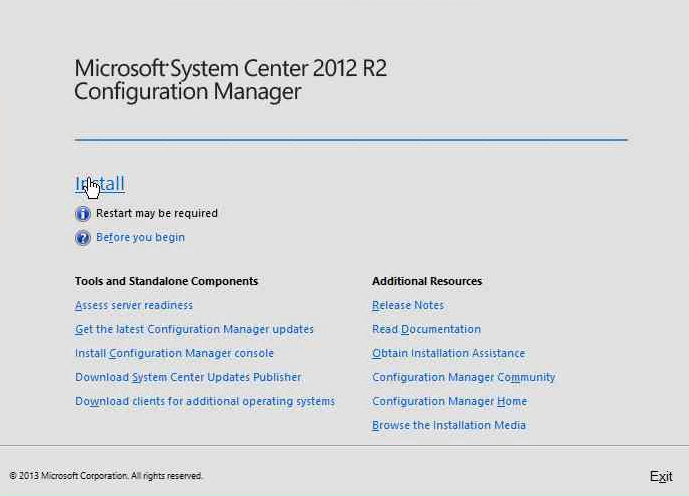The height and width of the screenshot is (496, 689).
Task: Open Read Documentation link
Action: point(426,329)
